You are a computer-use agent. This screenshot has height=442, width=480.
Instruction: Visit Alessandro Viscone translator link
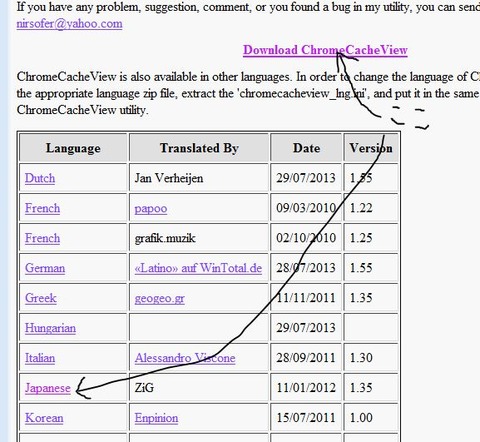tap(185, 358)
